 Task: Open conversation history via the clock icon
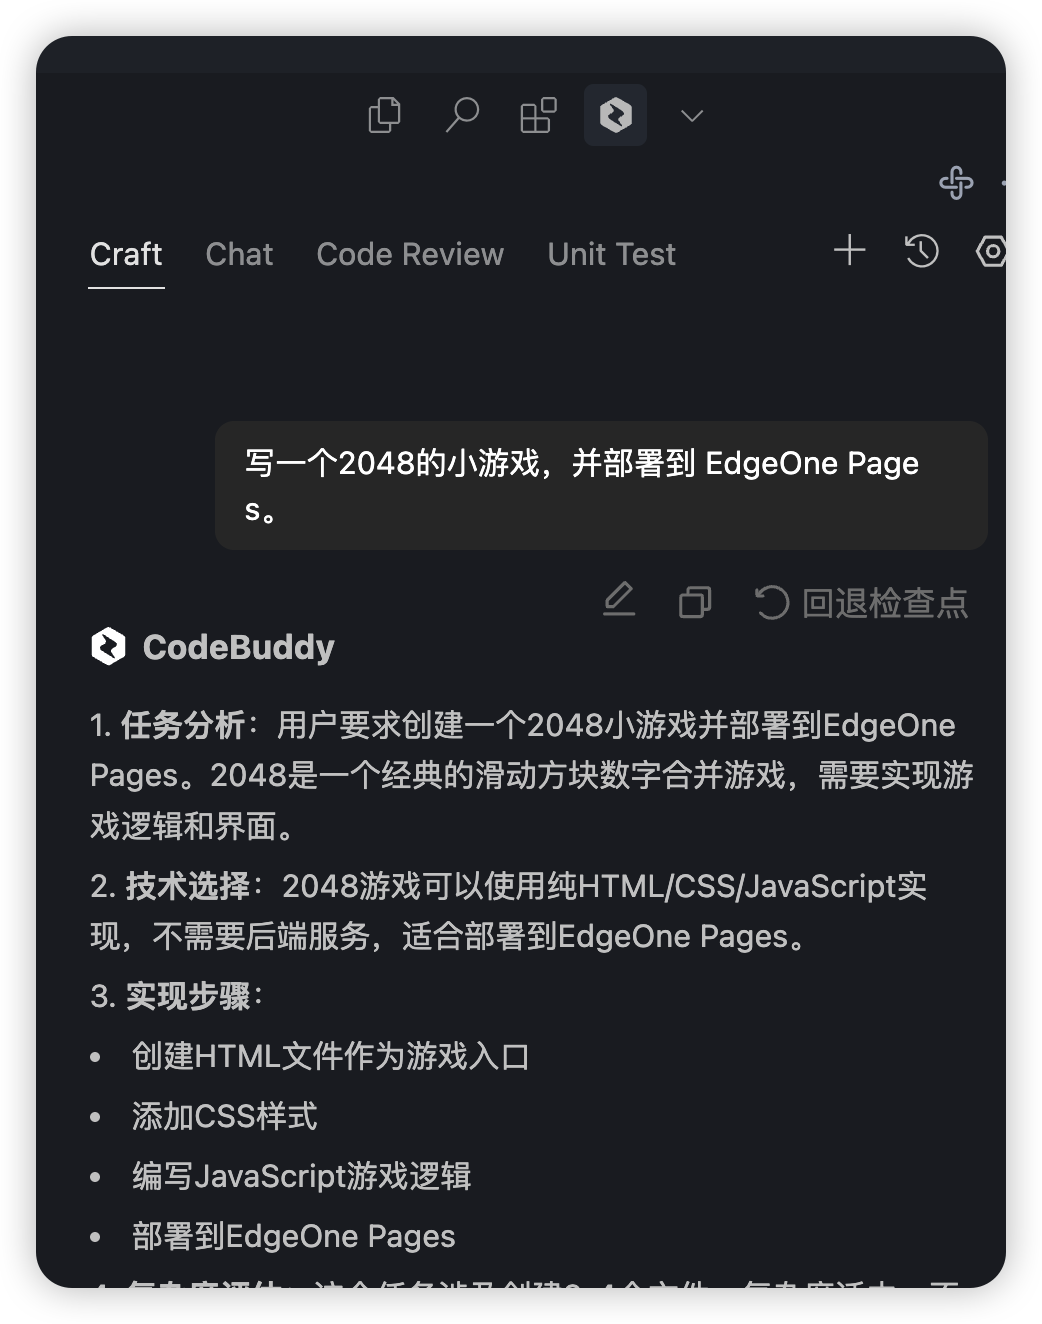click(920, 253)
